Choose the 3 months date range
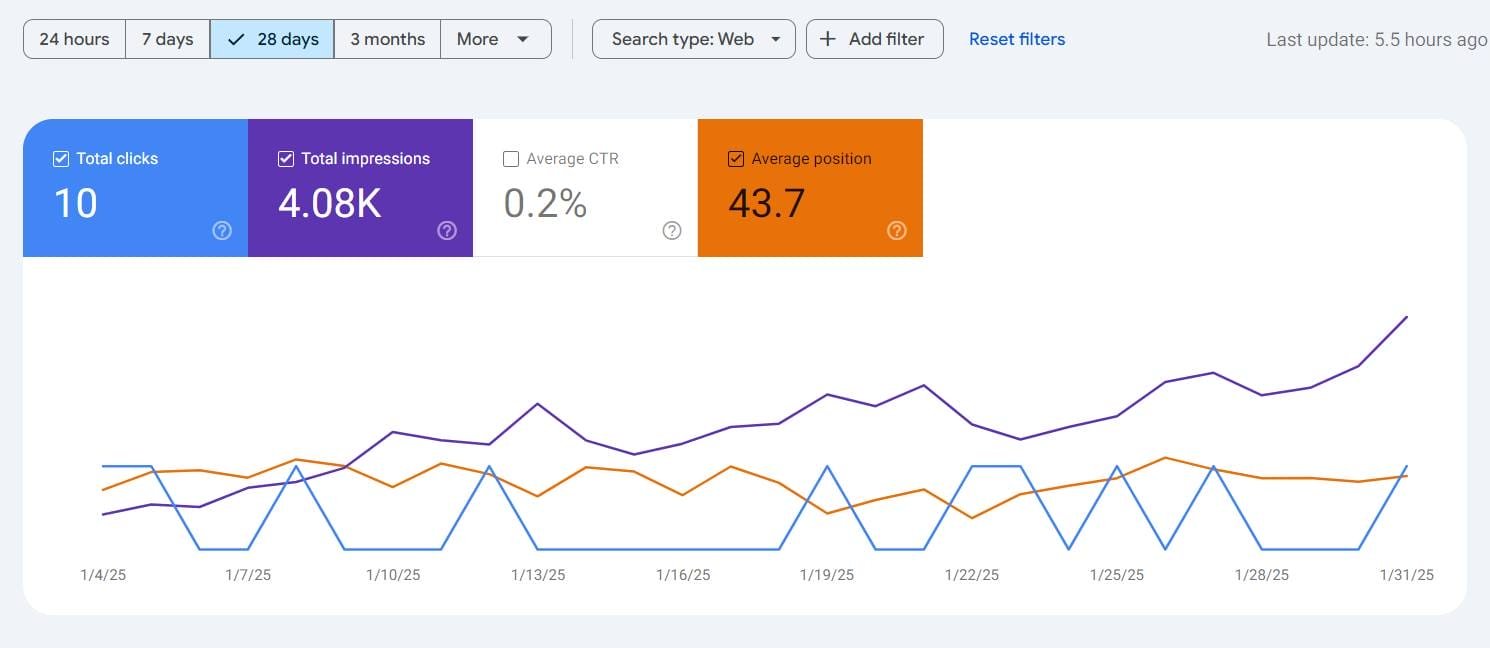Screen dimensions: 1490x648 click(387, 39)
